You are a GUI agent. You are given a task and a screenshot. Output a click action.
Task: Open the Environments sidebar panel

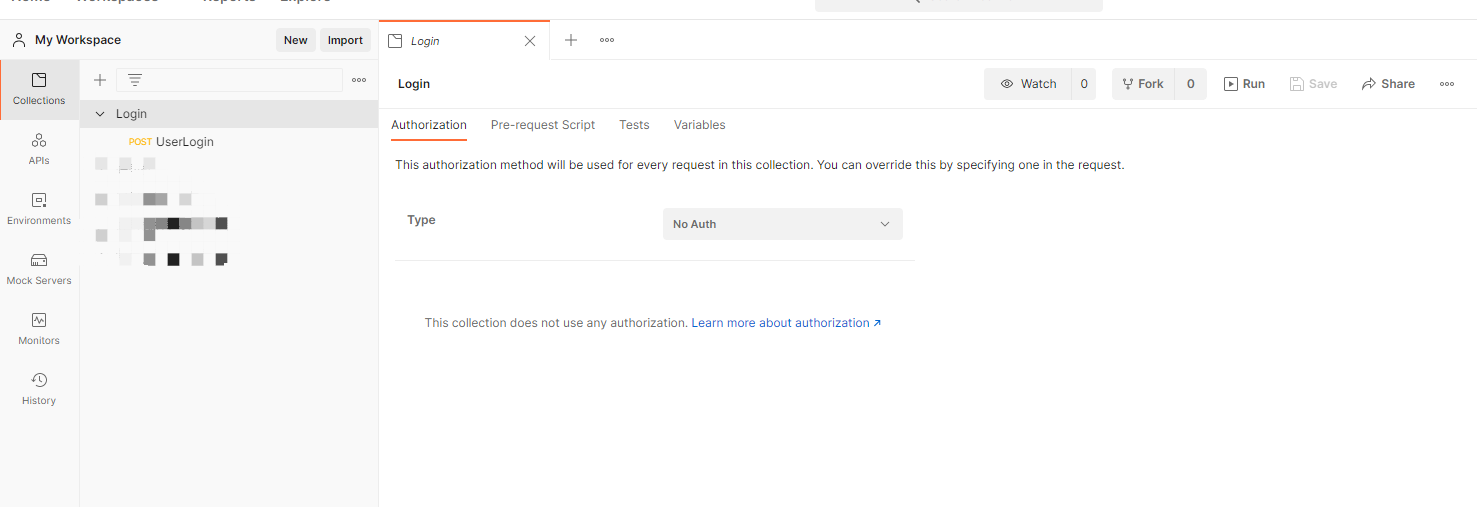click(39, 209)
